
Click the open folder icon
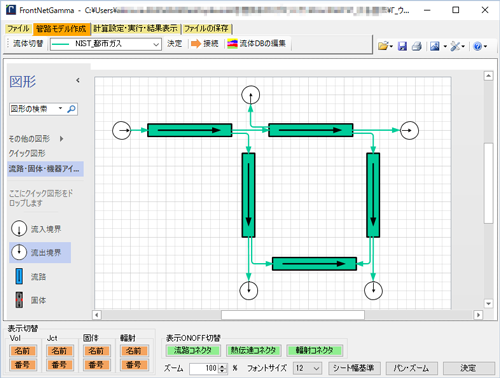tap(383, 46)
